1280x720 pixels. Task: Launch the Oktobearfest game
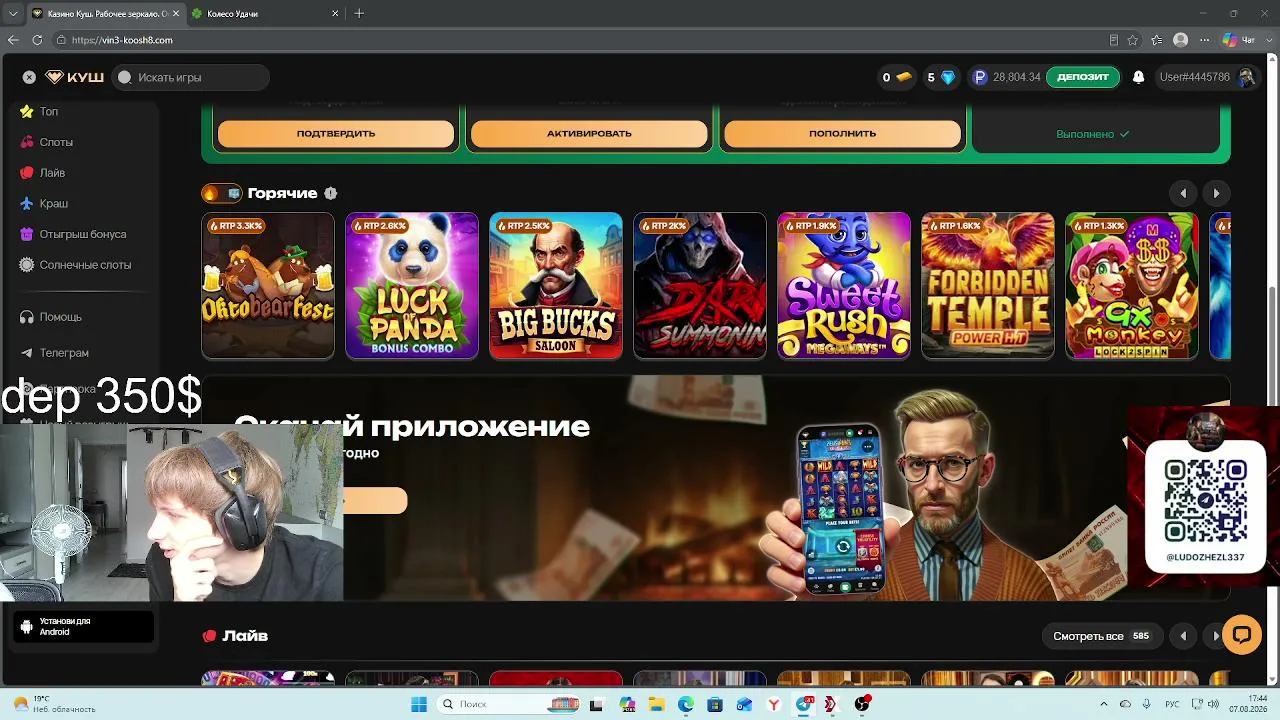[x=268, y=285]
